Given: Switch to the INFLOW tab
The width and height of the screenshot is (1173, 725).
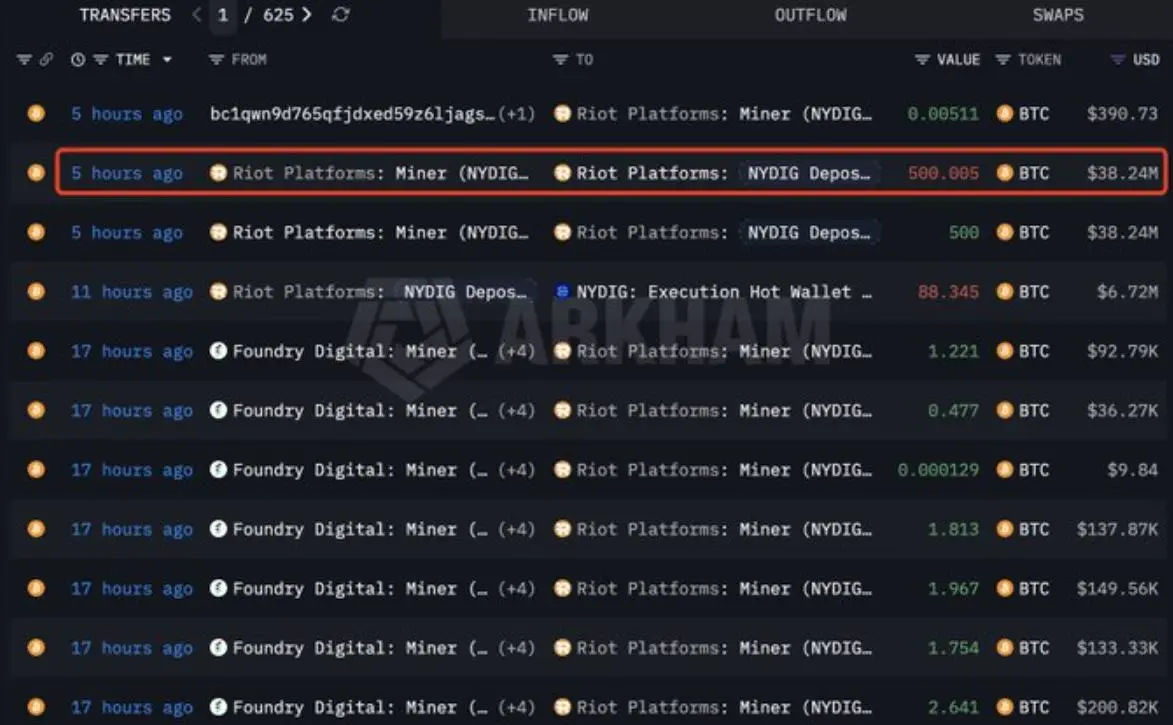Looking at the screenshot, I should point(557,15).
